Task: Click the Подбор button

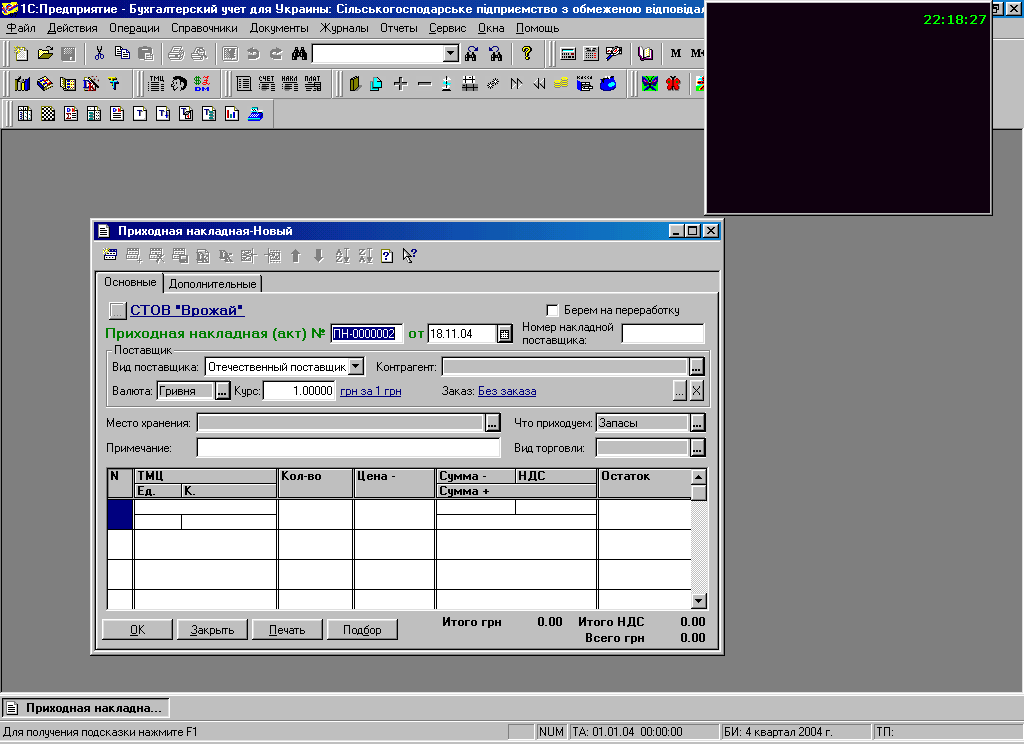Action: [x=362, y=630]
